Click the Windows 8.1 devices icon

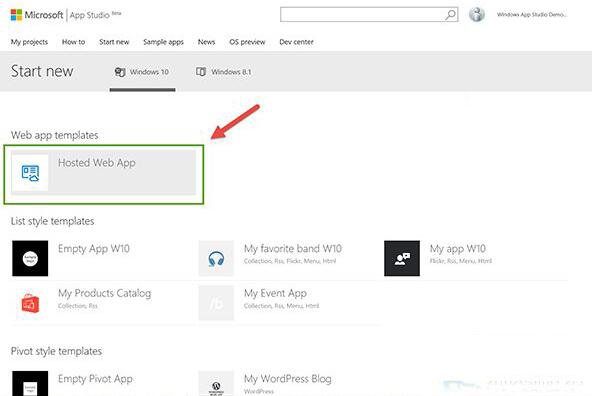click(x=201, y=72)
